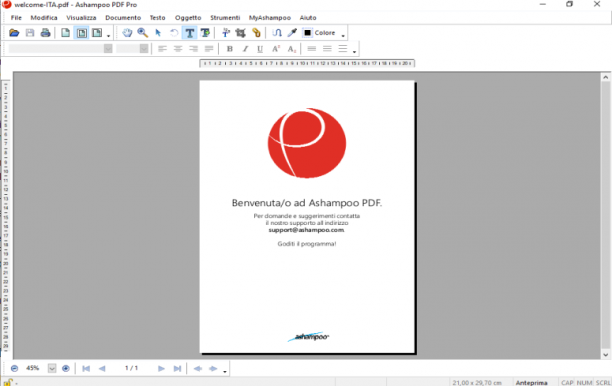Expand the page layout toolbar overflow arrow
The height and width of the screenshot is (386, 612).
click(x=109, y=36)
